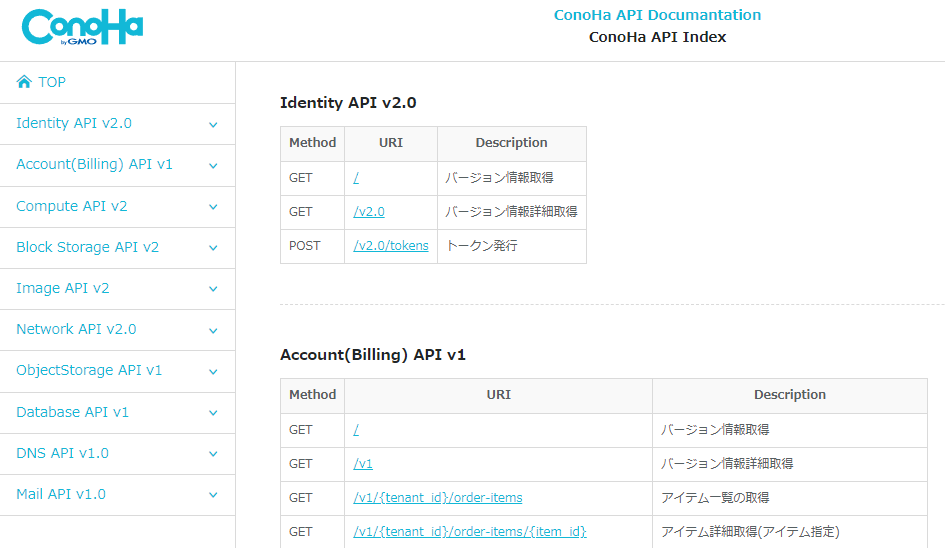Open the /v1/{tenant_id}/order-items link
The image size is (945, 548).
438,497
